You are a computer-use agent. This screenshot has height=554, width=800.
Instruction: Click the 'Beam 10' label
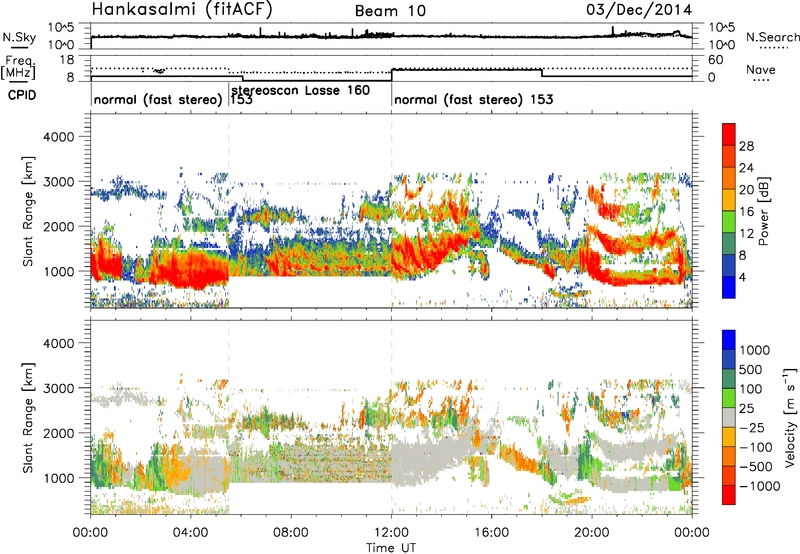pyautogui.click(x=390, y=11)
